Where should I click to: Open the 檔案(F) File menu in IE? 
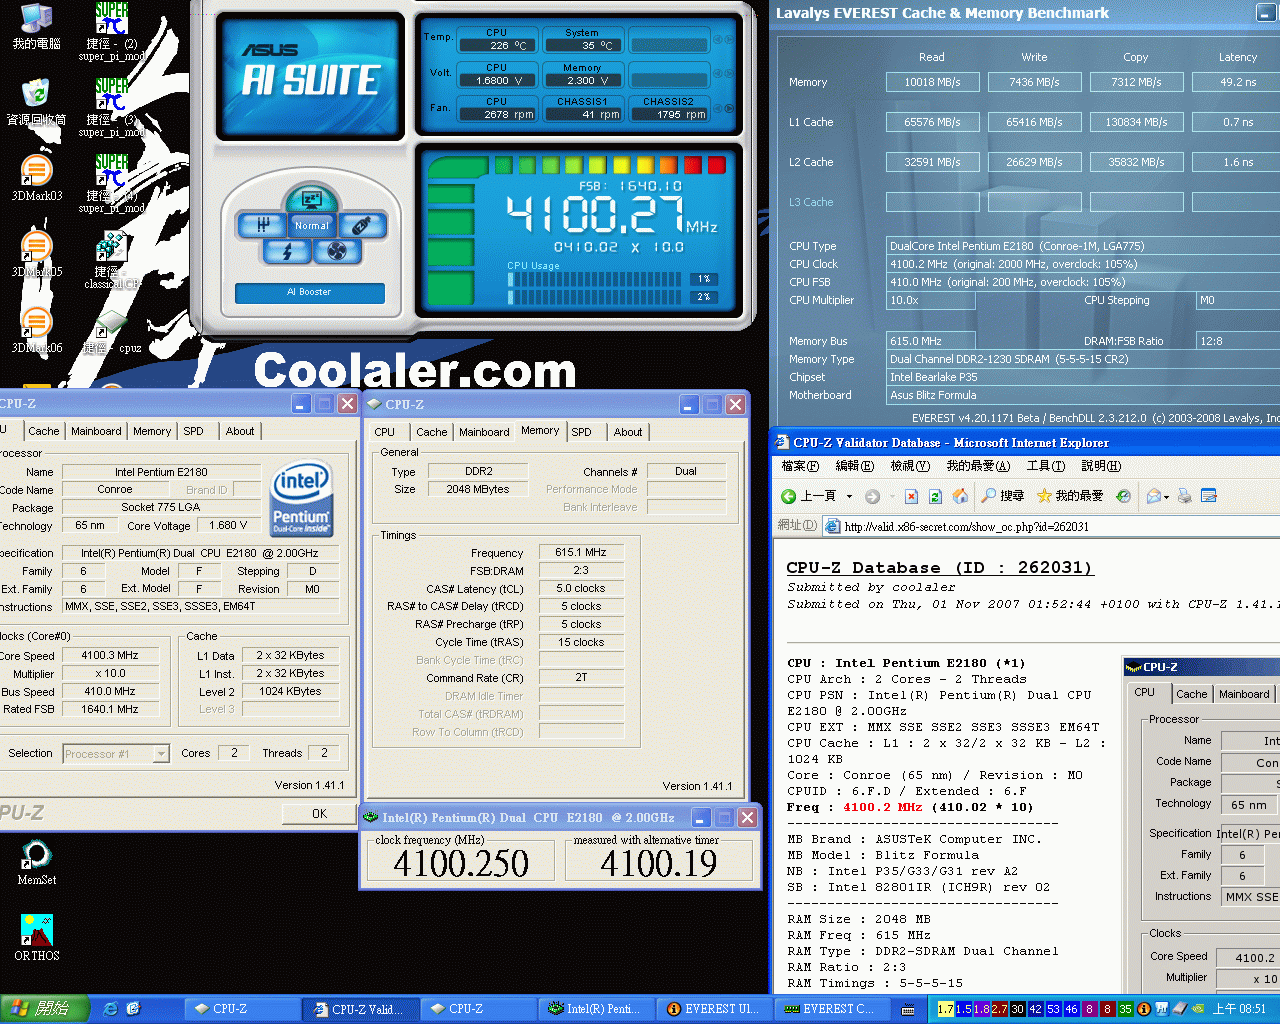tap(800, 466)
